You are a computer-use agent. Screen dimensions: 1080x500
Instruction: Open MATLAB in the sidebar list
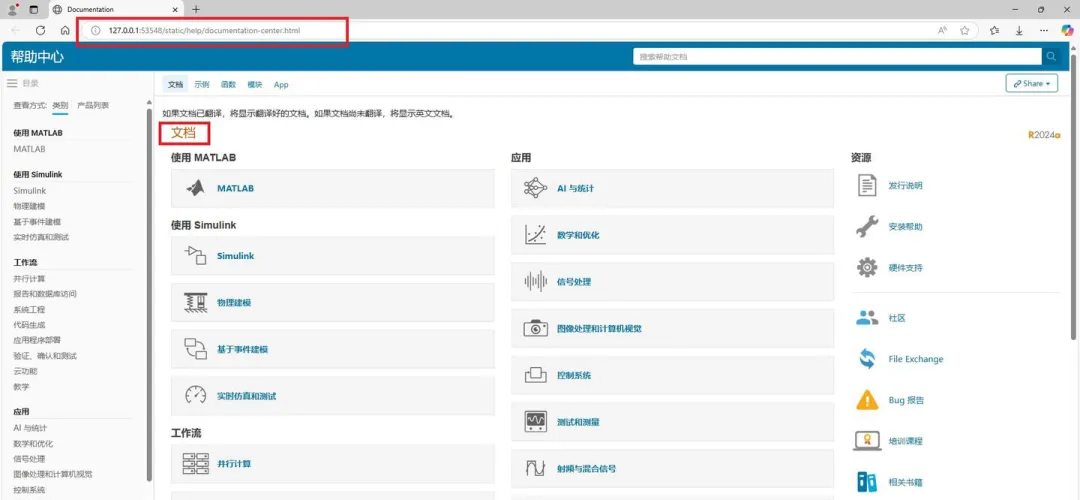(x=29, y=149)
